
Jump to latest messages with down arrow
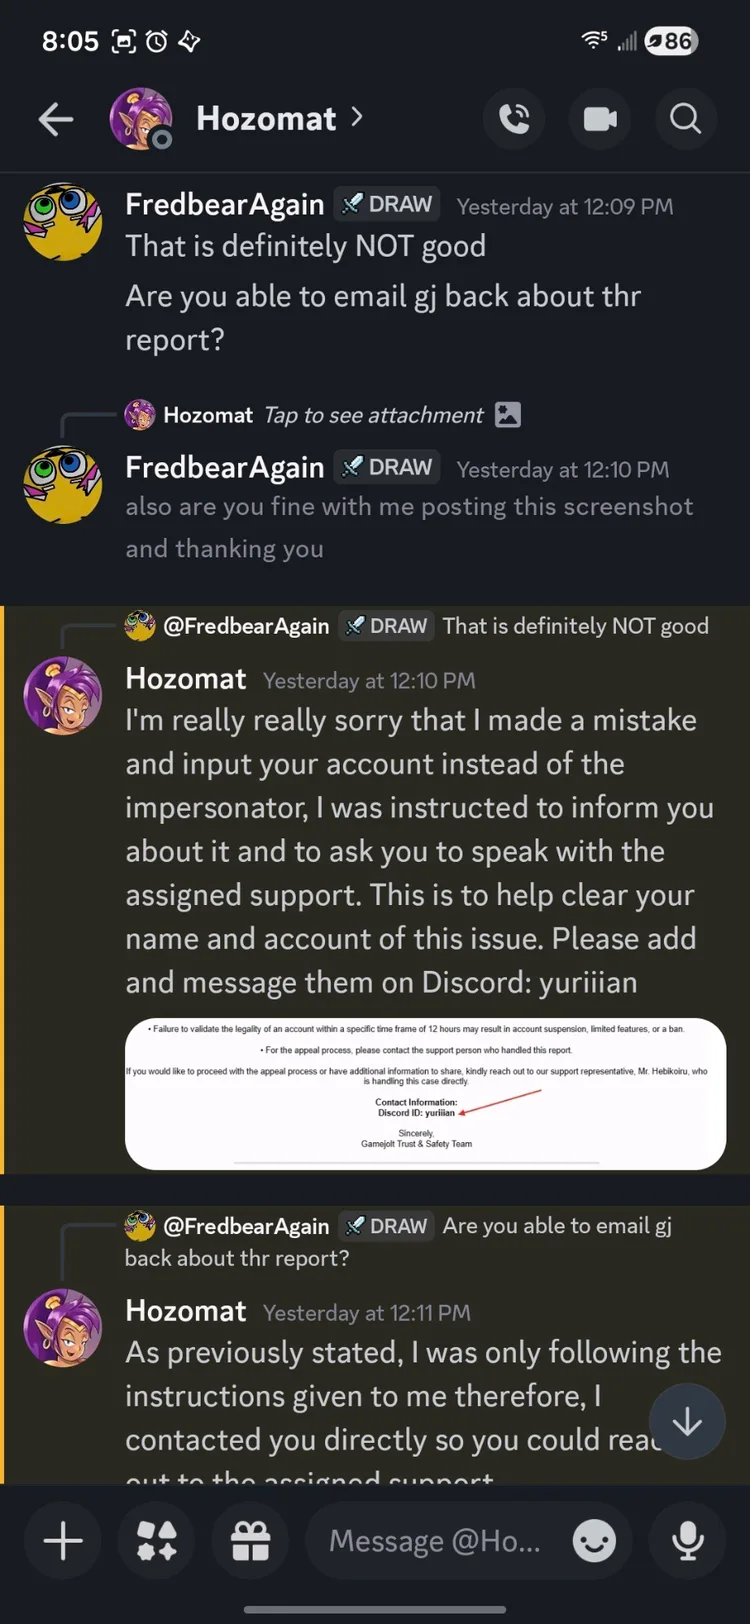click(687, 1421)
